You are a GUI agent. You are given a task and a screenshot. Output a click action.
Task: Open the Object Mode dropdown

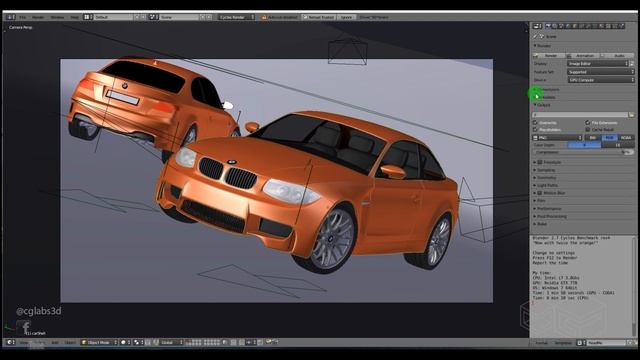[99, 342]
